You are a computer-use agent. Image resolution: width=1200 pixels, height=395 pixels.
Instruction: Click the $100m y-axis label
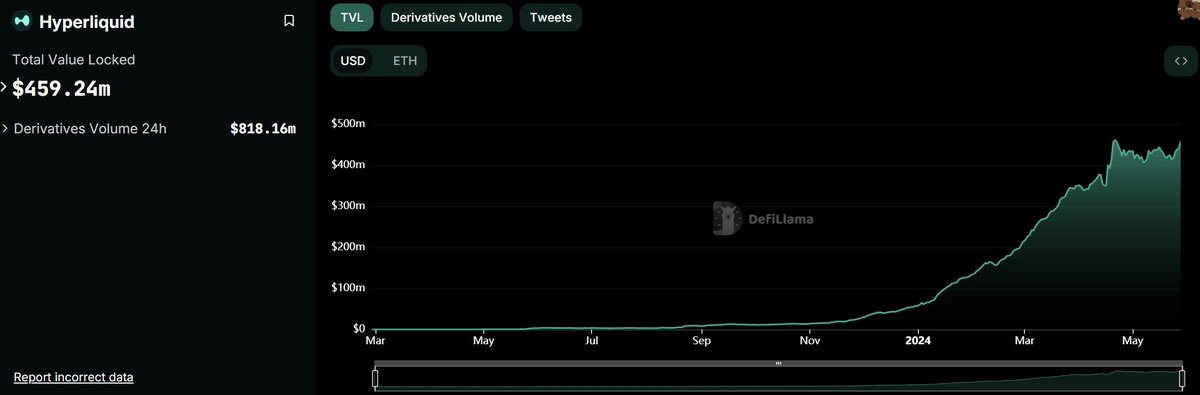point(347,288)
